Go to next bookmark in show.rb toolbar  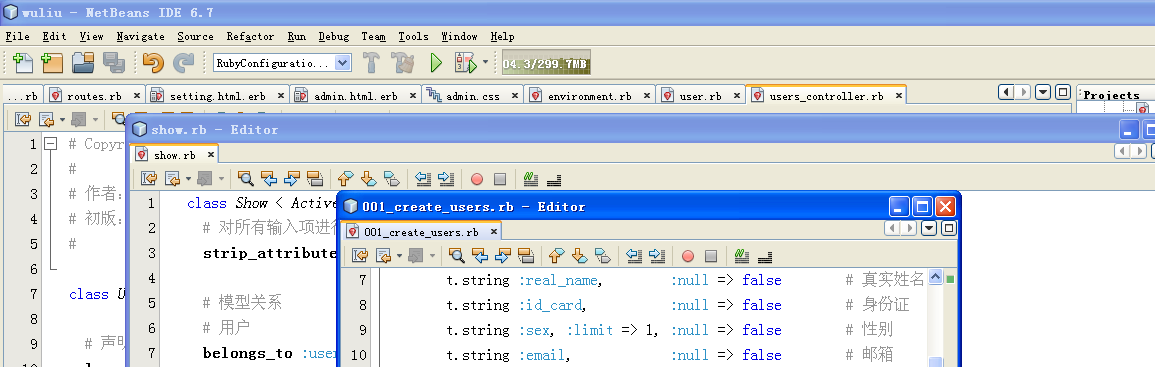pos(369,178)
